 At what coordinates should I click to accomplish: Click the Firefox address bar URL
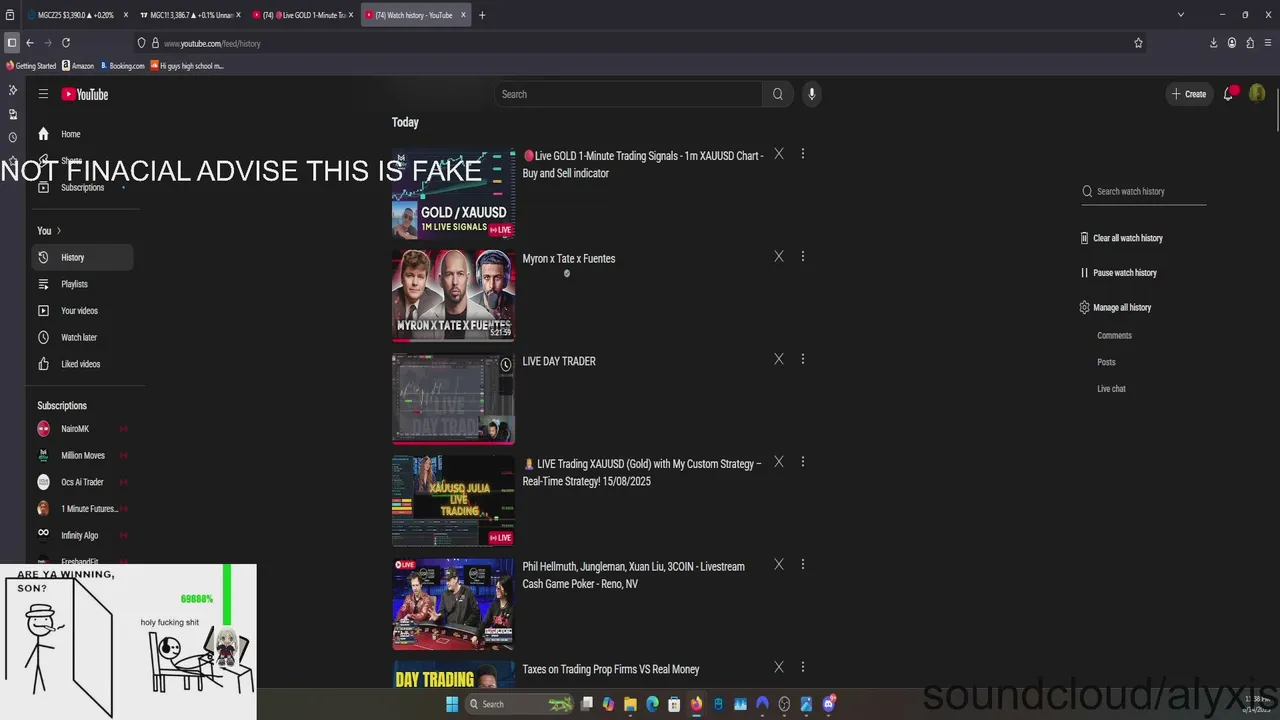pyautogui.click(x=212, y=44)
